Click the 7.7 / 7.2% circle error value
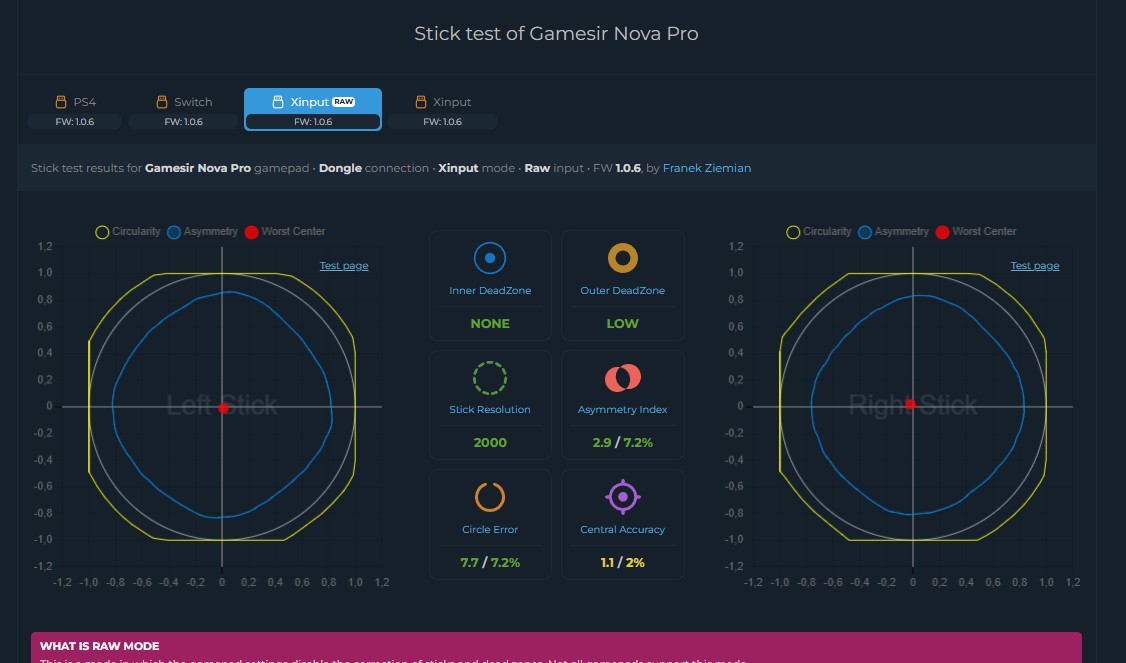 (490, 563)
